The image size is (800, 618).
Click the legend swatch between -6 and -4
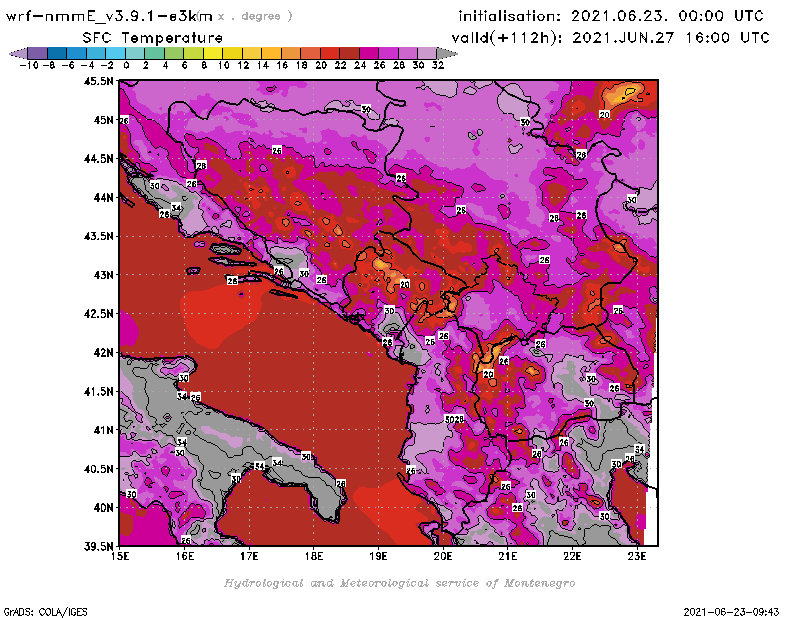tap(77, 53)
